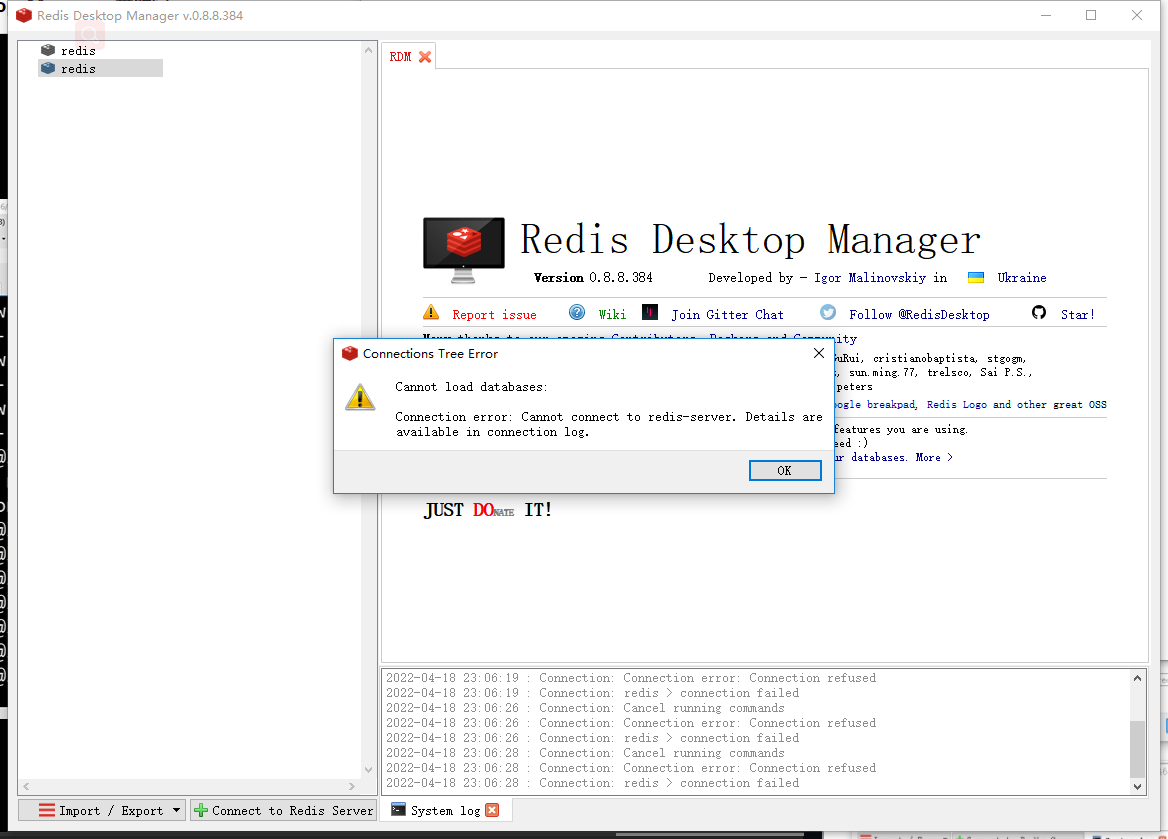Open the Ukraine link

(1022, 278)
